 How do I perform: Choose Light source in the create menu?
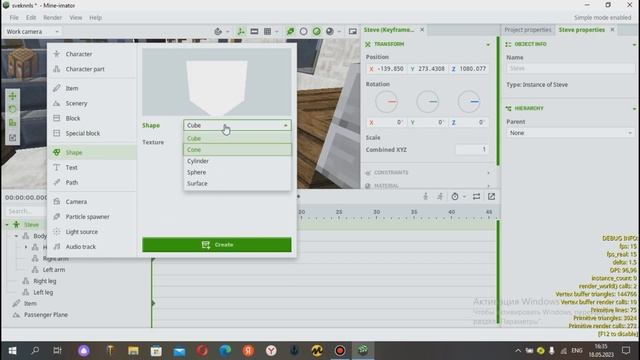(x=92, y=232)
